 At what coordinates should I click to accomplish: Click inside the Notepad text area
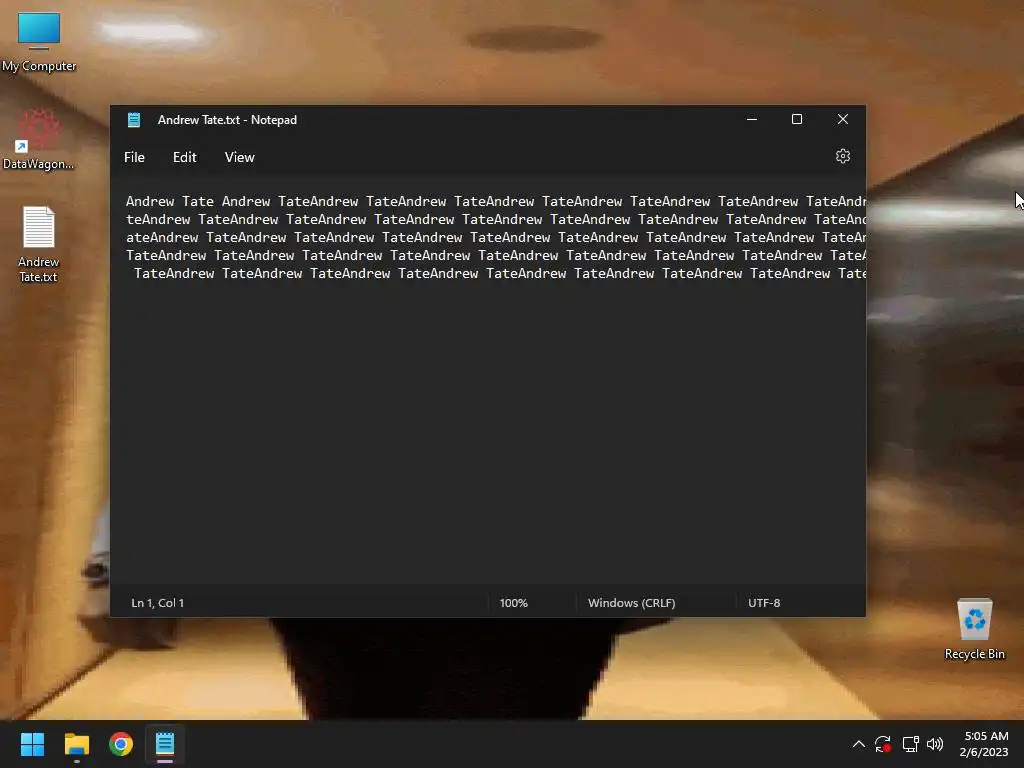tap(488, 379)
